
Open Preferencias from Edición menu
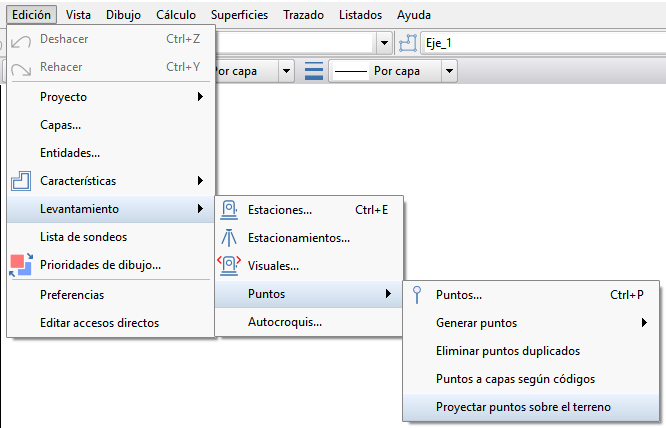pyautogui.click(x=72, y=295)
